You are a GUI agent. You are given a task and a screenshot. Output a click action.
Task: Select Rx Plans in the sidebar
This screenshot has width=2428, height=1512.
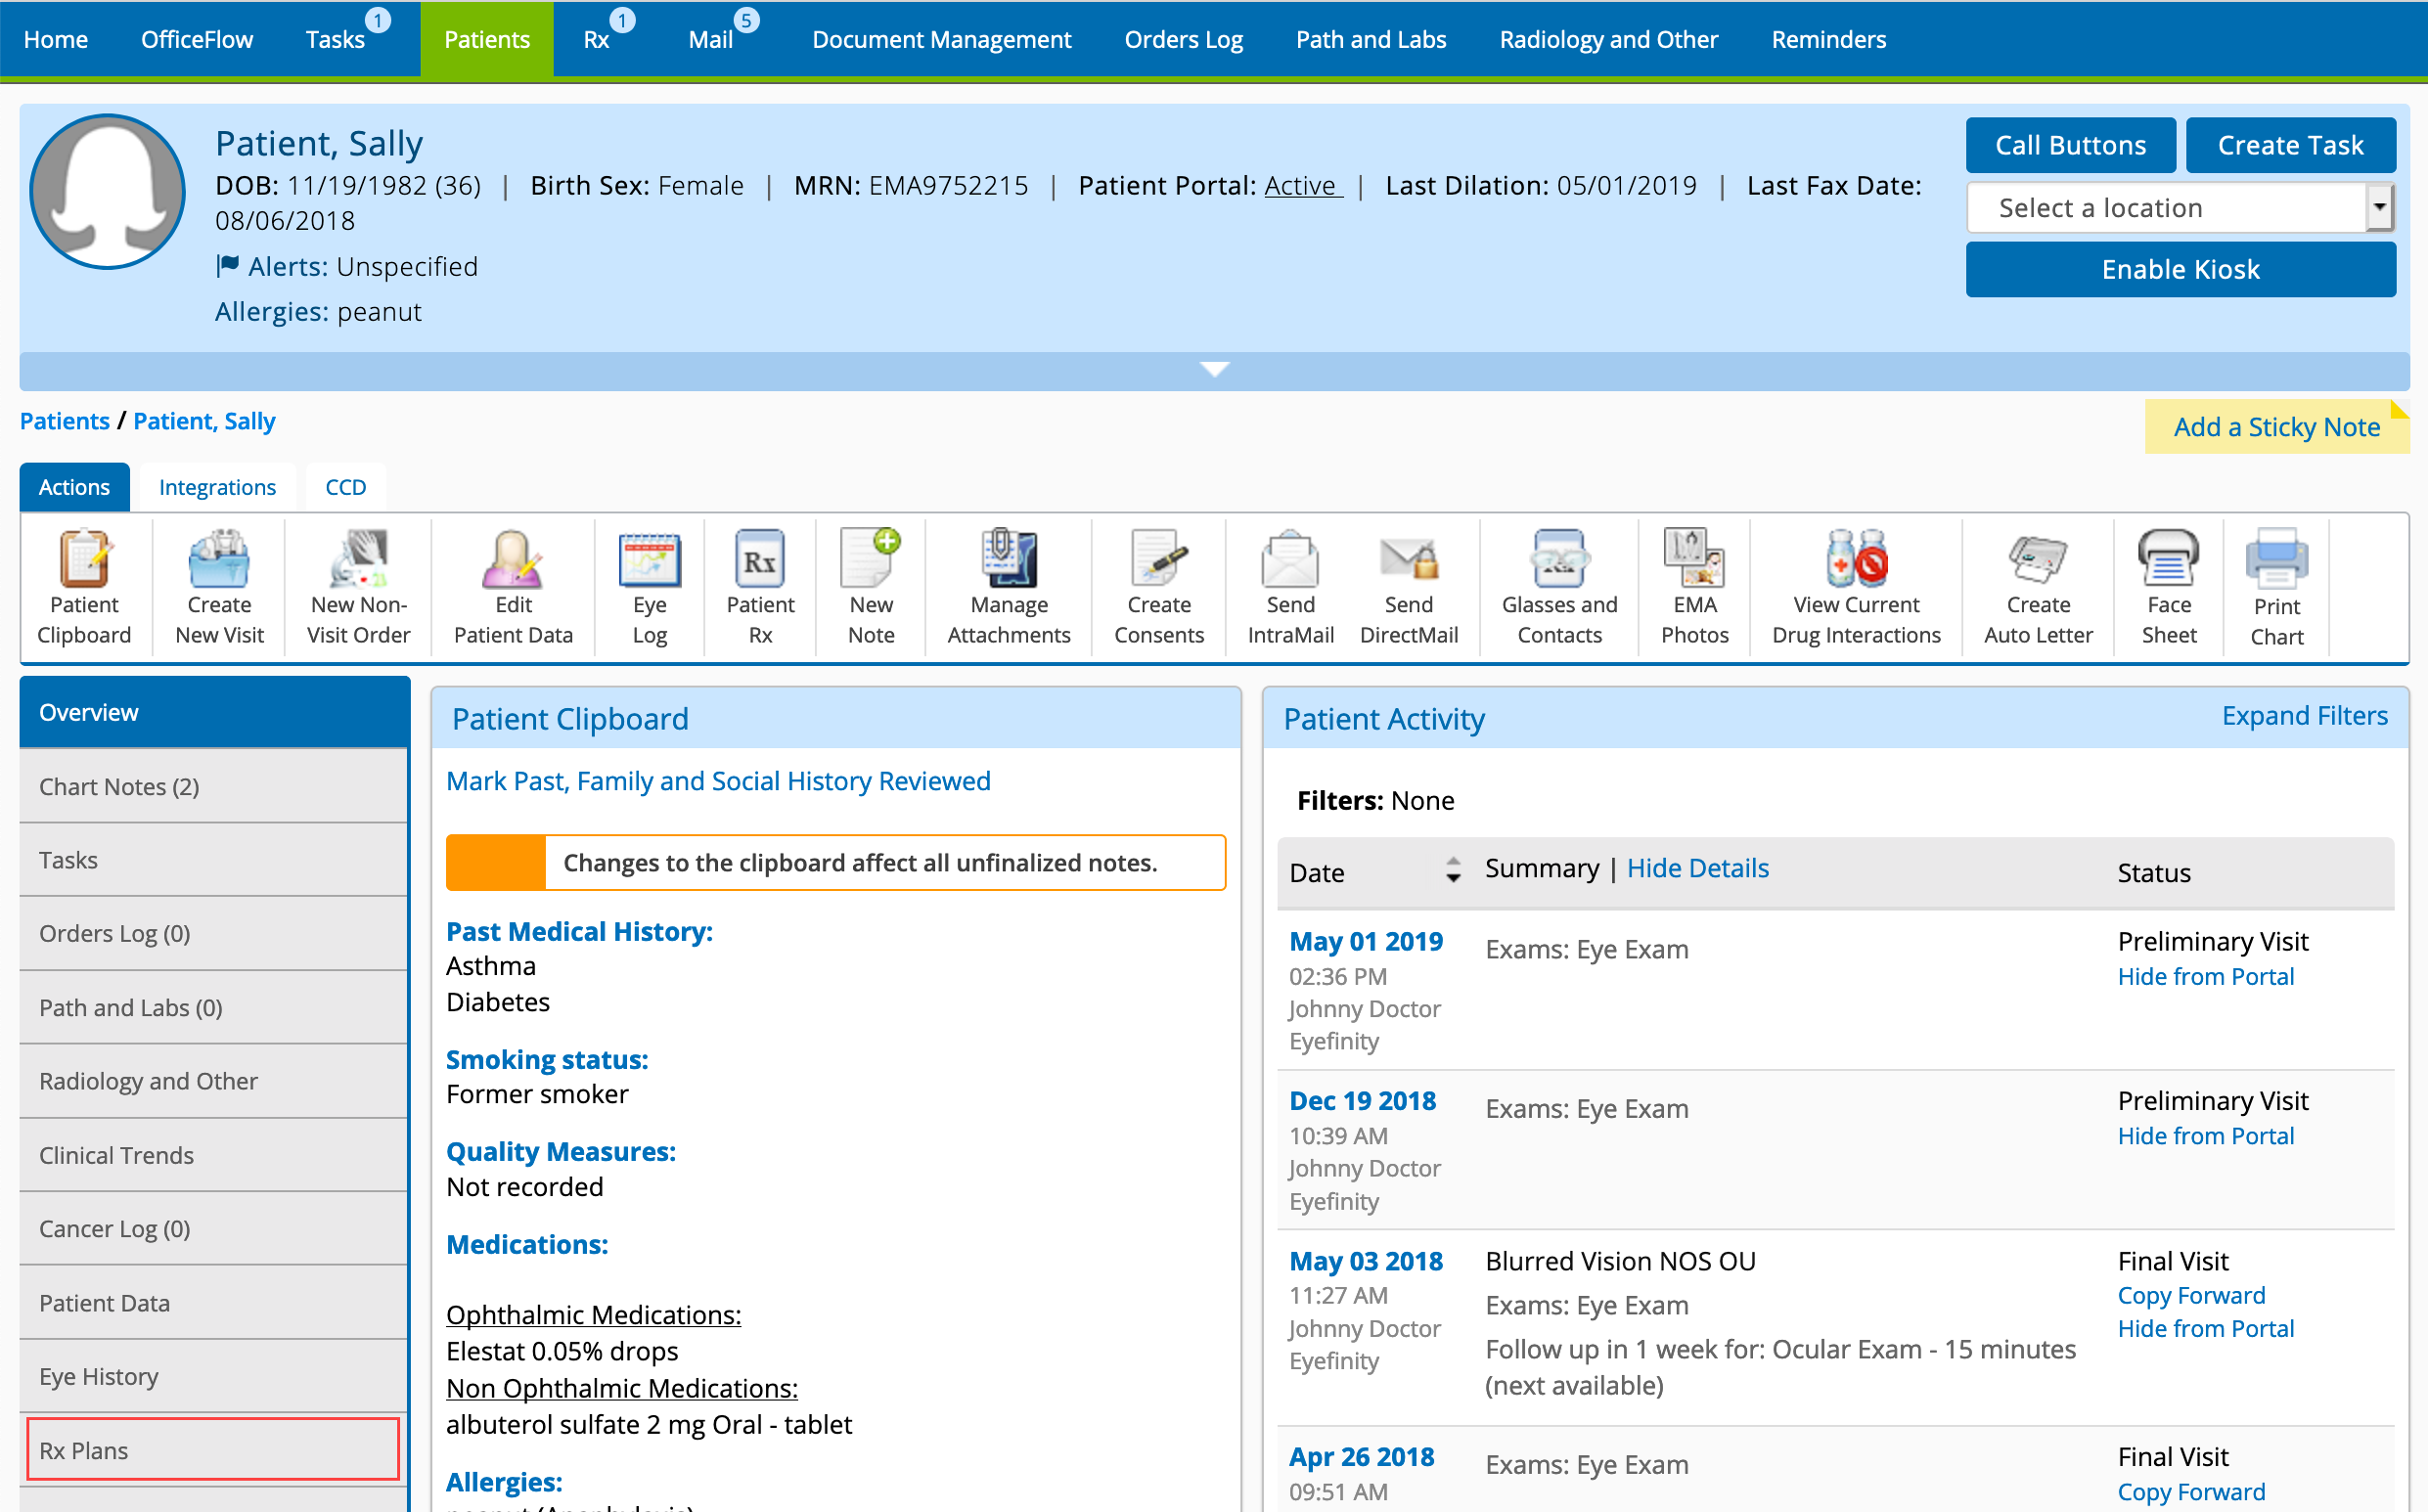pyautogui.click(x=213, y=1449)
